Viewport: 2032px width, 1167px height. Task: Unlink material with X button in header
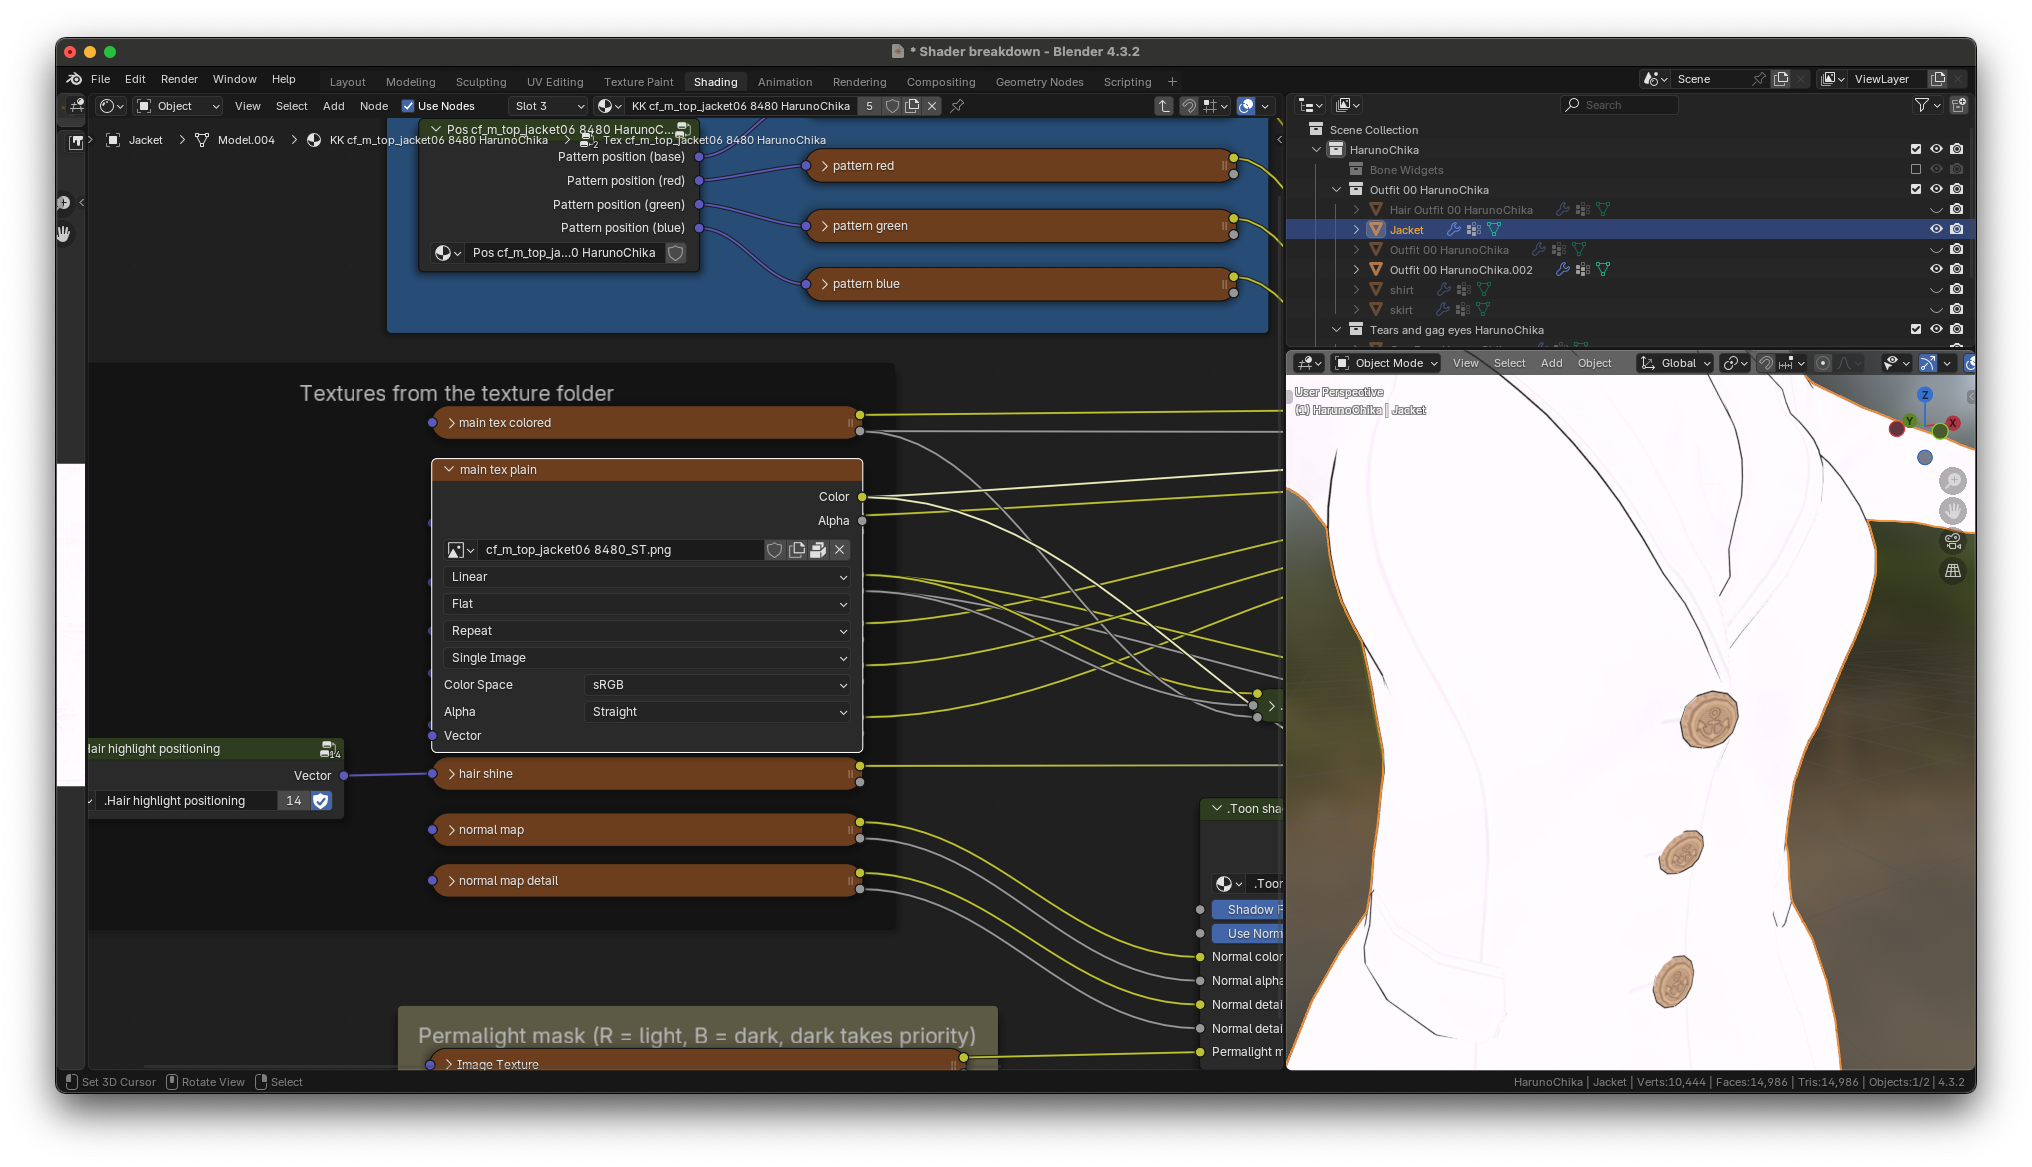932,106
